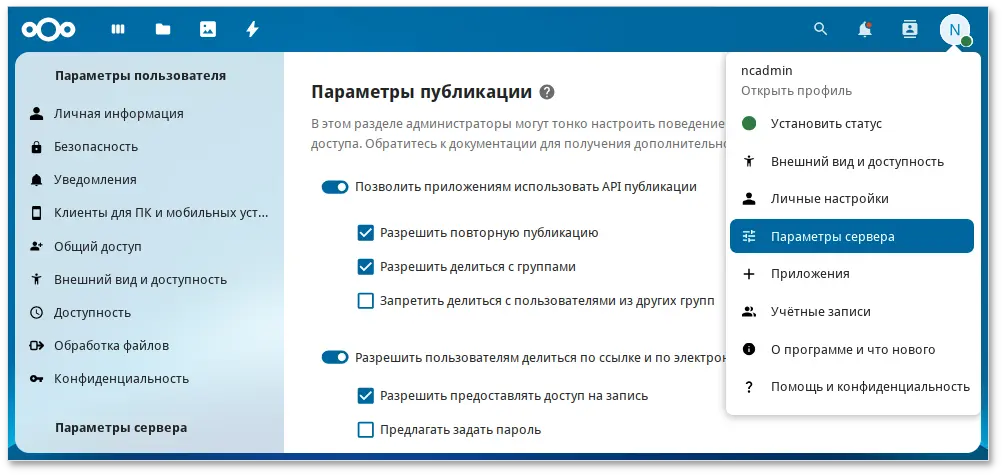Go to Безопасность settings section

[149, 147]
